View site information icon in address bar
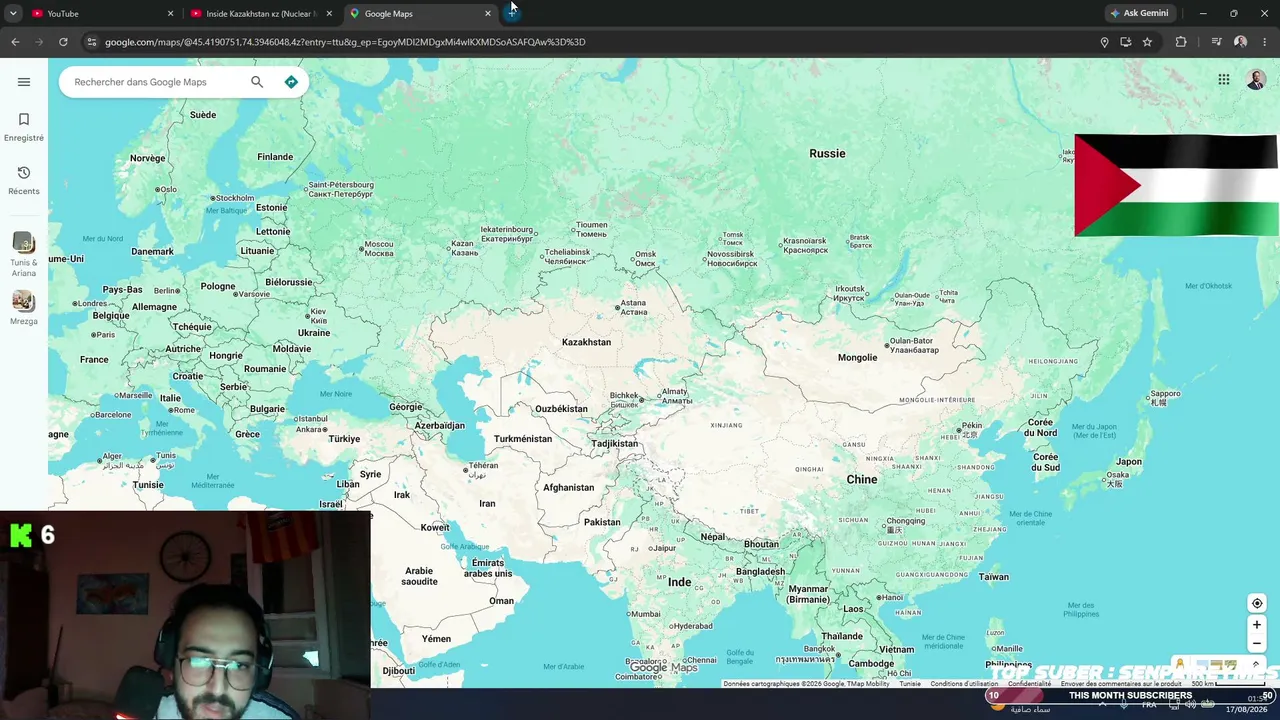Image resolution: width=1280 pixels, height=720 pixels. coord(91,42)
